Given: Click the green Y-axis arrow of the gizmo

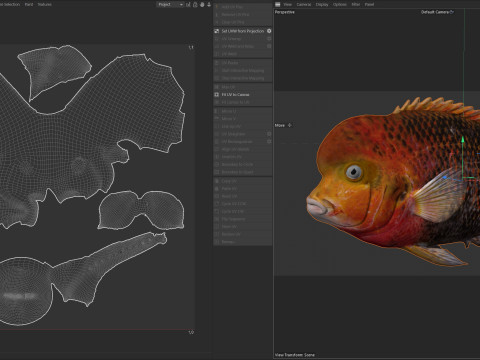Looking at the screenshot, I should [x=463, y=139].
